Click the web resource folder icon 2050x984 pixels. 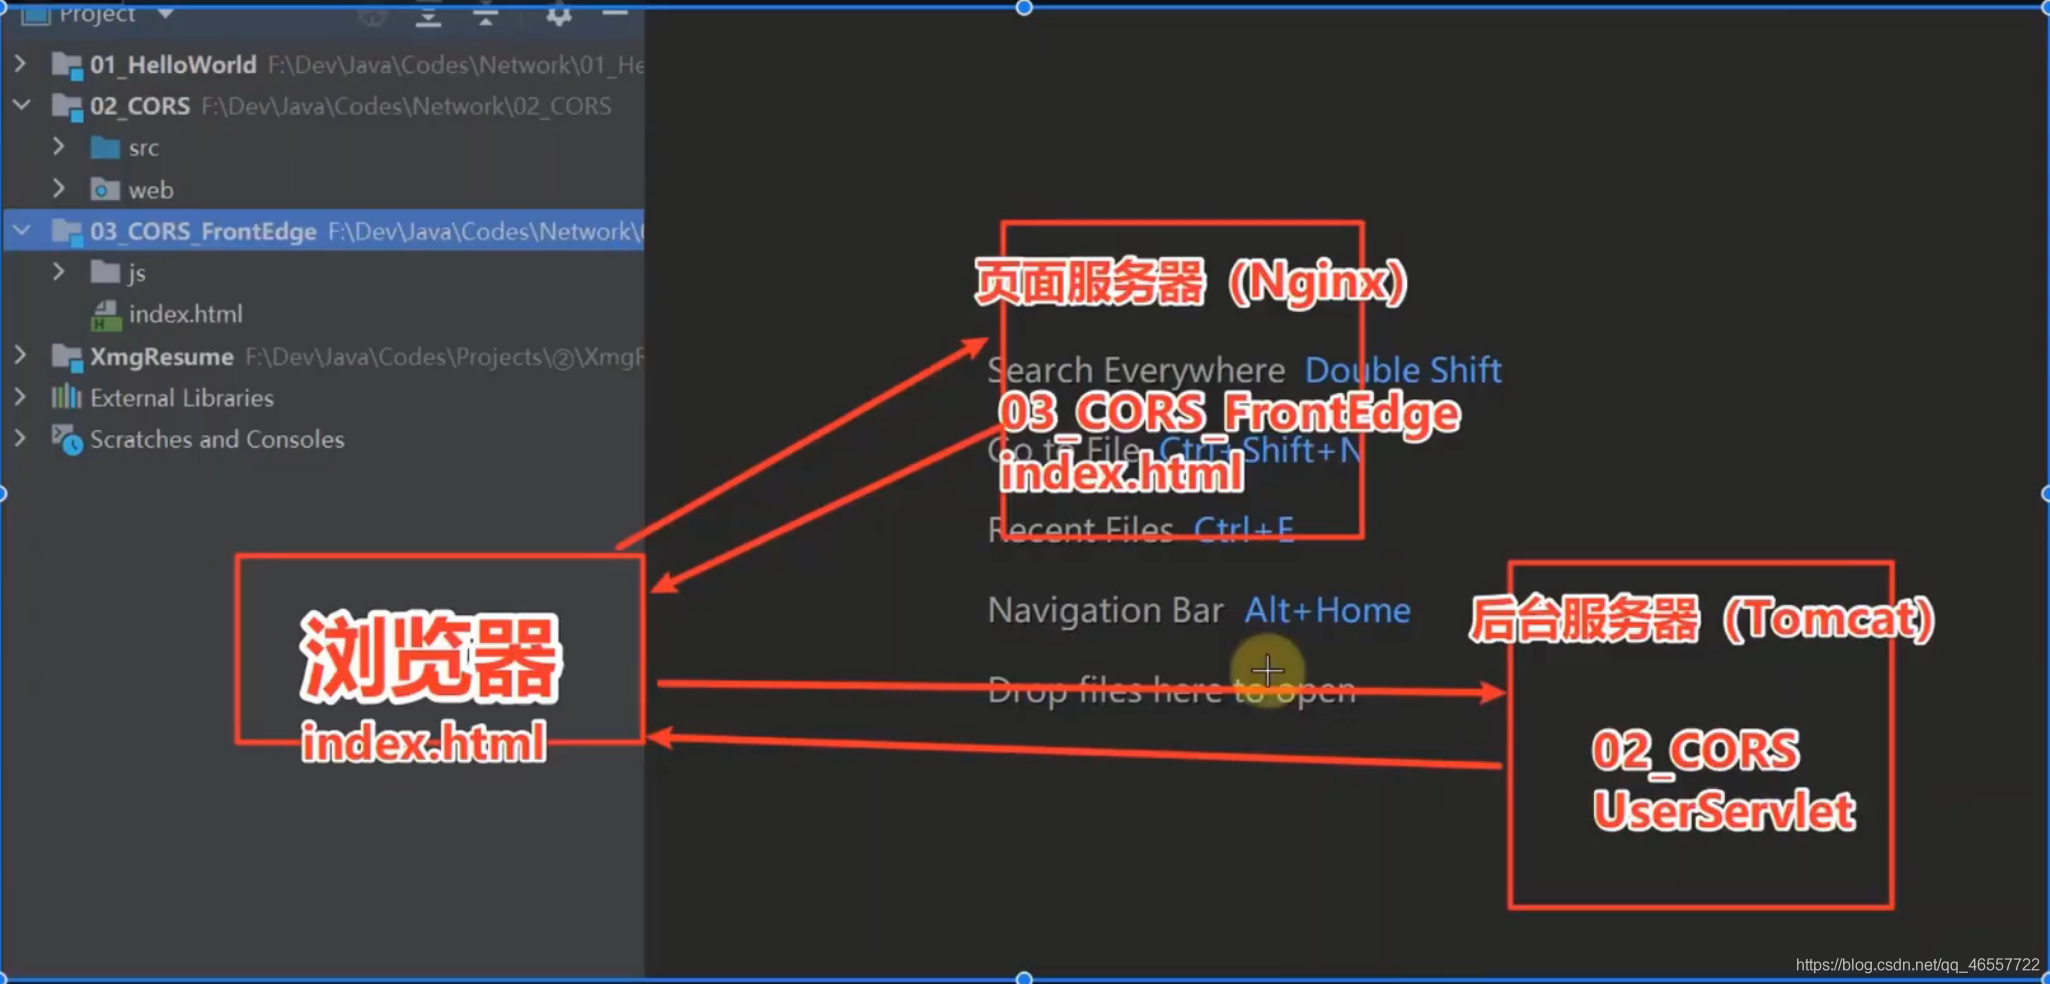pyautogui.click(x=105, y=189)
